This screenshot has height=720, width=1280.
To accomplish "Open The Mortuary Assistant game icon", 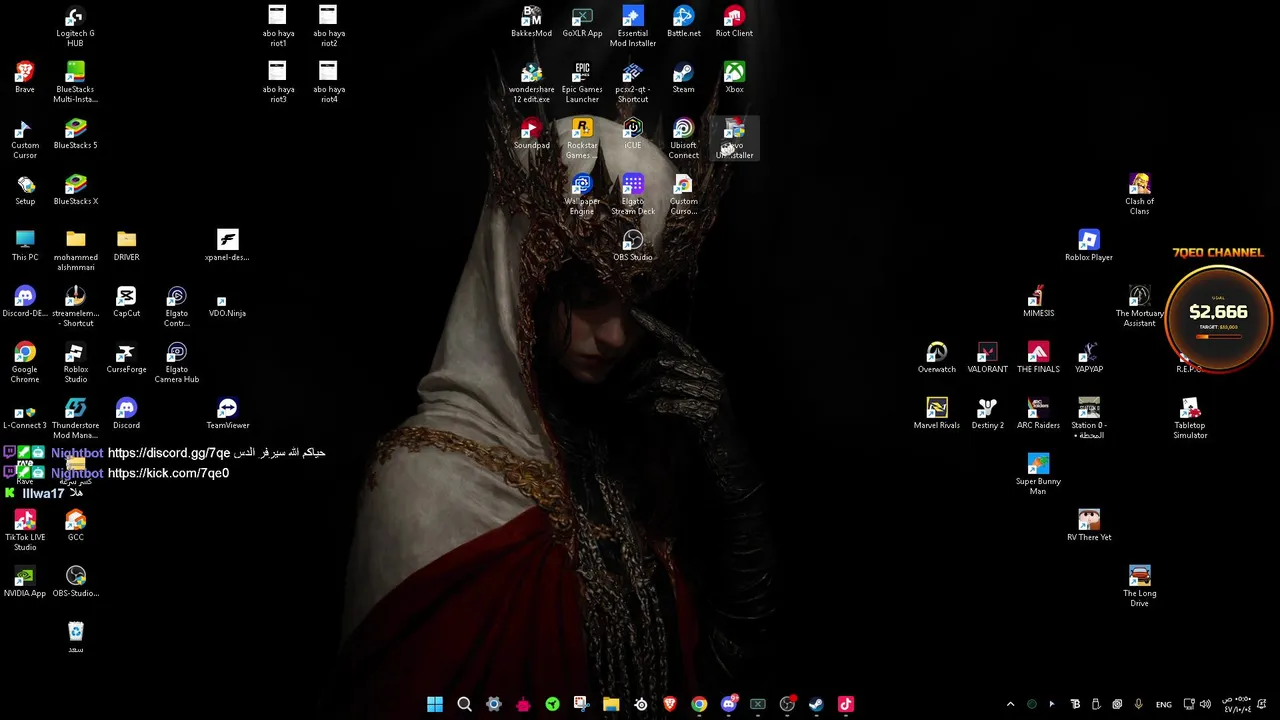I will 1139,307.
